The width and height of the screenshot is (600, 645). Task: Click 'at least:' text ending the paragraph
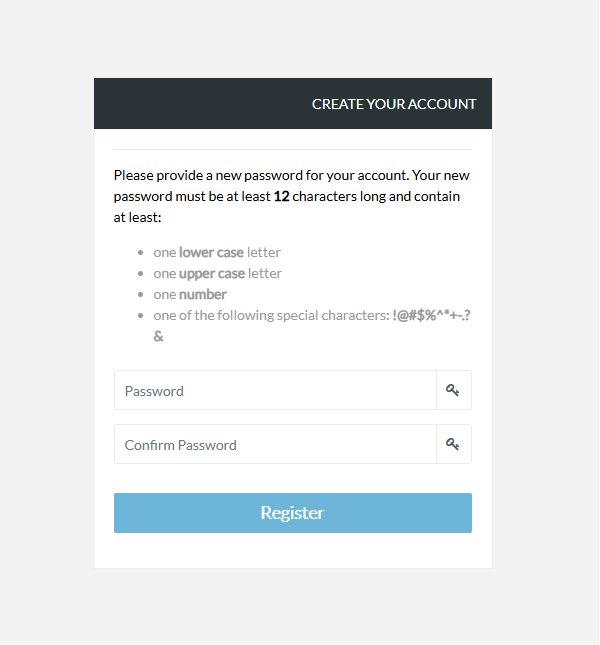pos(137,218)
